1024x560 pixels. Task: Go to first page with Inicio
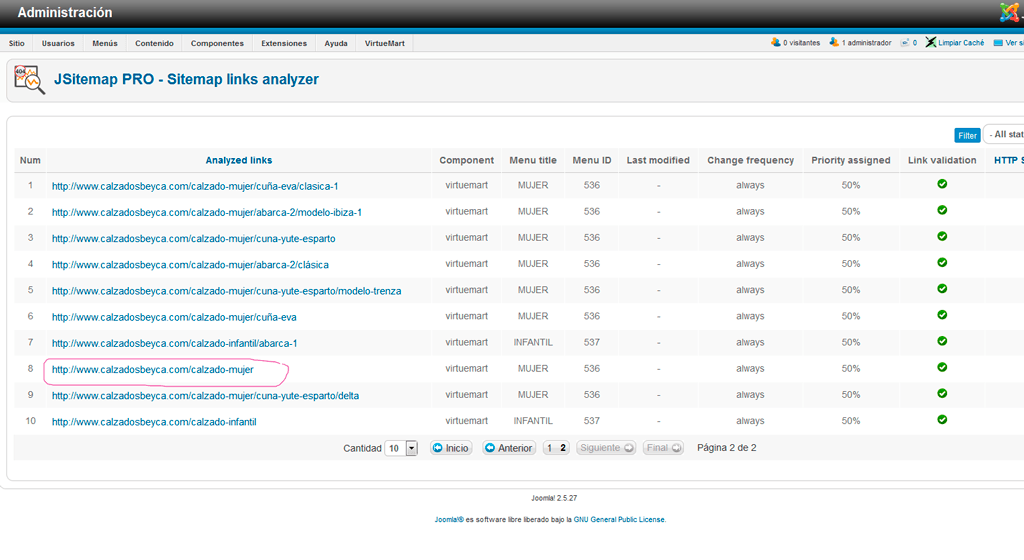(x=451, y=448)
